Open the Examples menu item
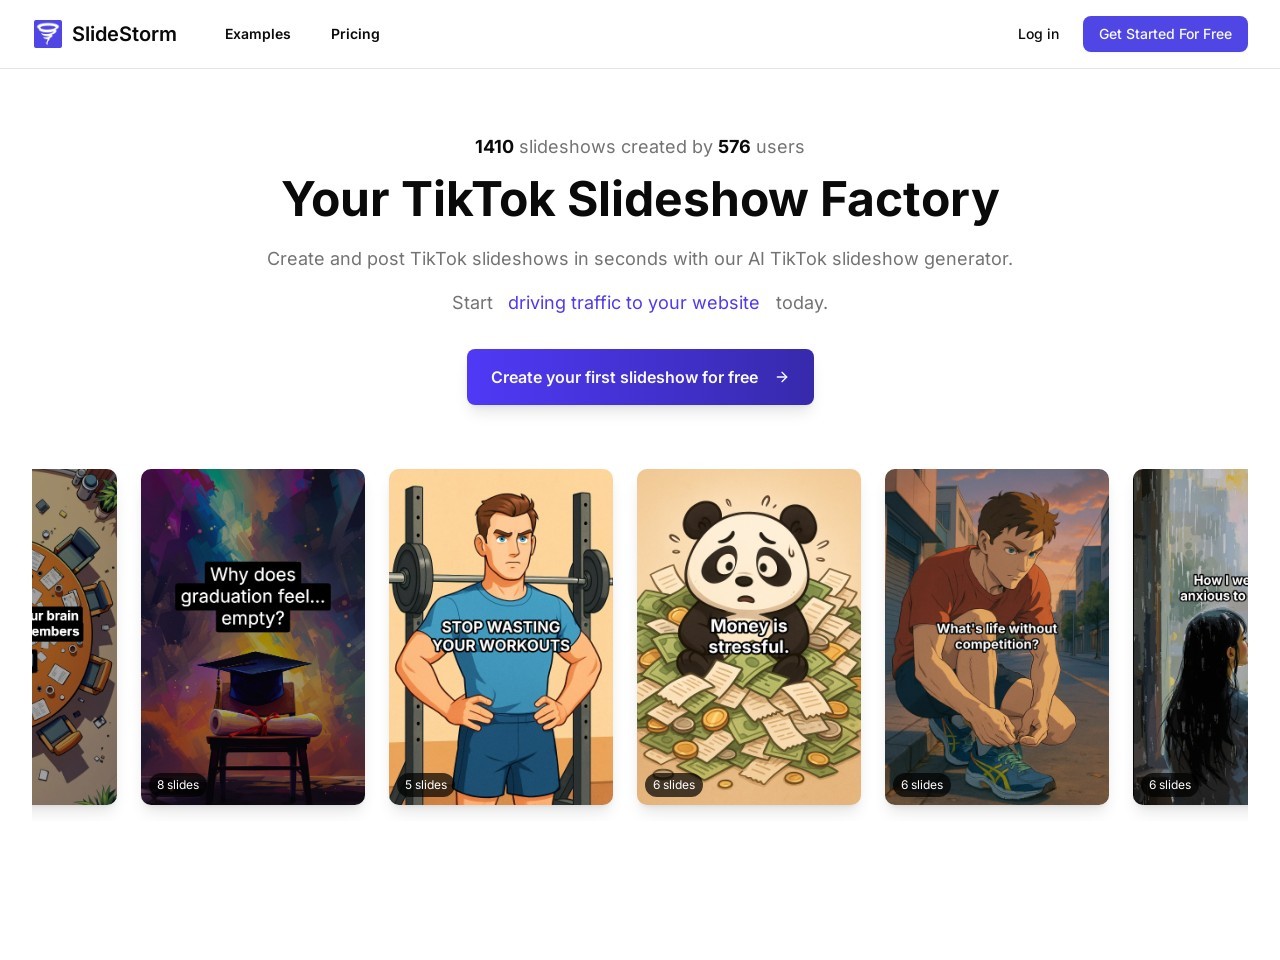The image size is (1280, 960). click(258, 34)
